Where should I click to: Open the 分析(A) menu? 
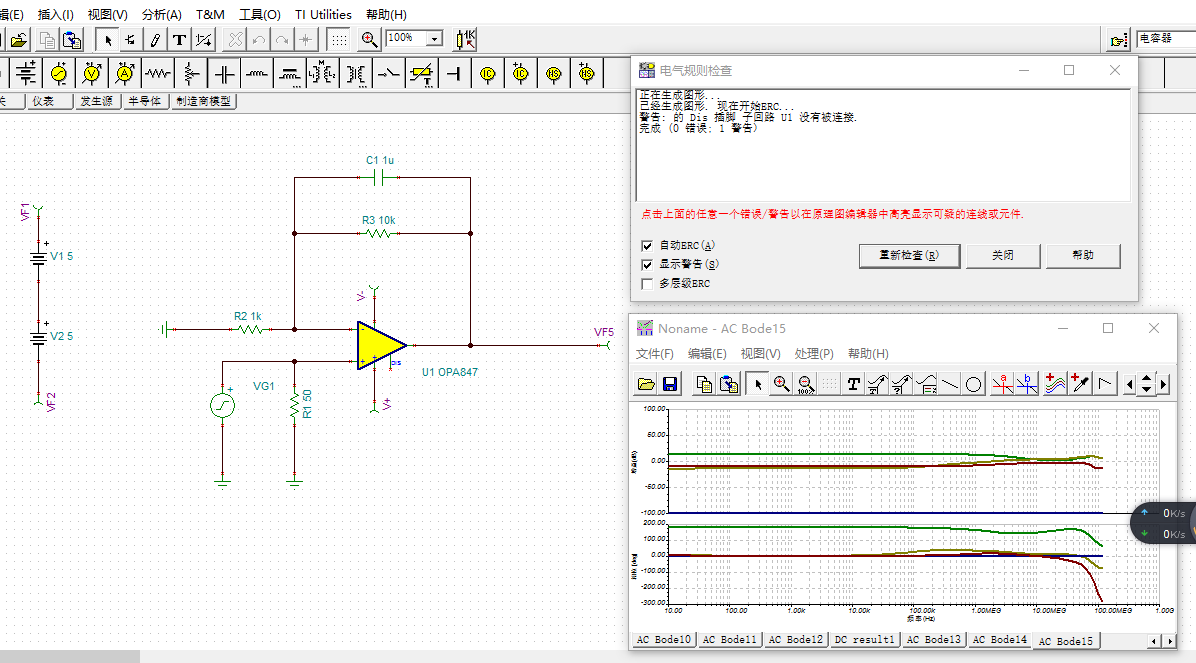tap(161, 15)
